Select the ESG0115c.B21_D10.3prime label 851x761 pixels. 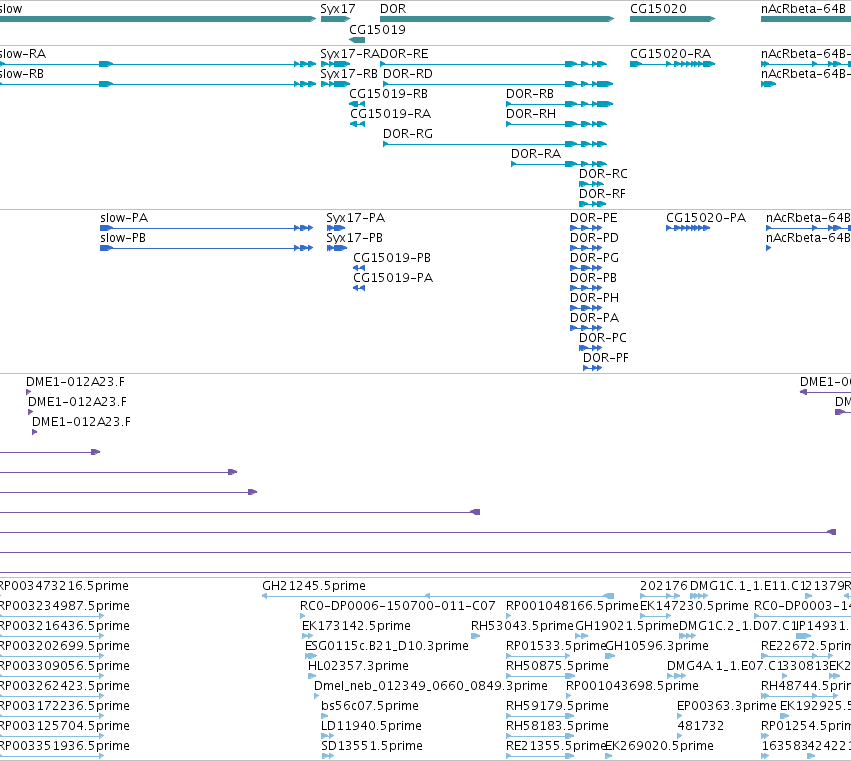[x=386, y=646]
